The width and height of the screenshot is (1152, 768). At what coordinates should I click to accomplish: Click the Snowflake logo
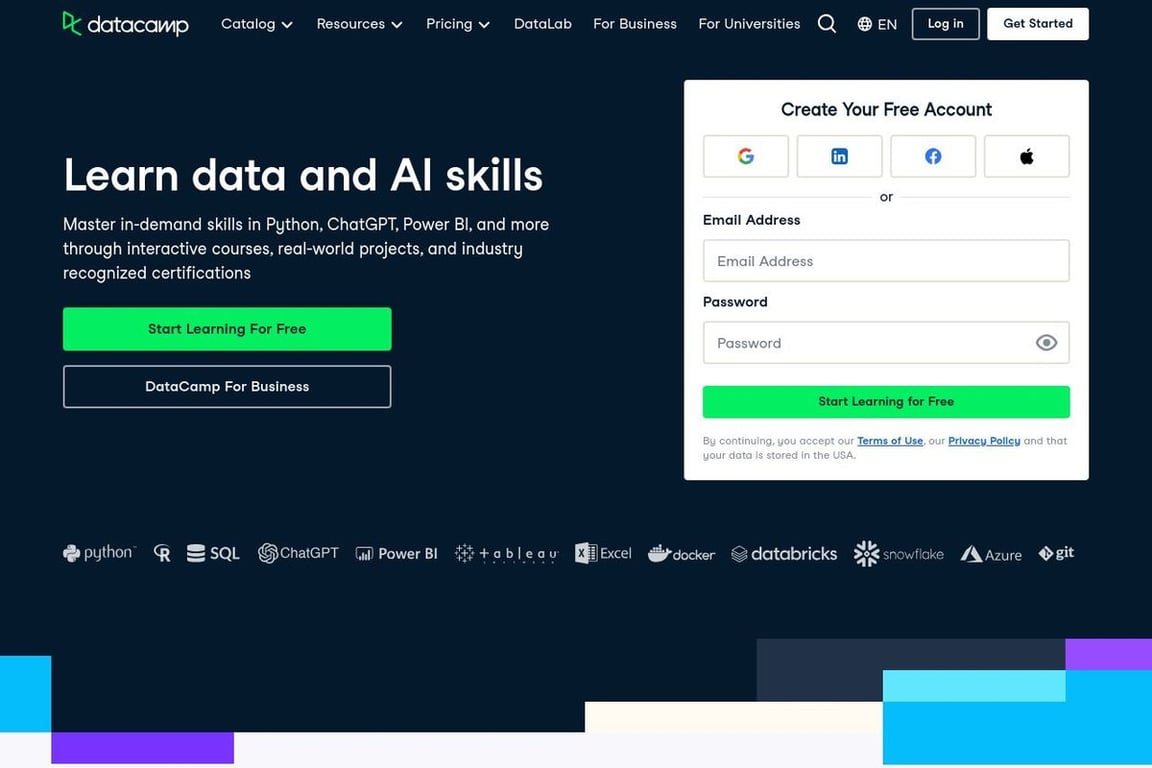(x=899, y=553)
